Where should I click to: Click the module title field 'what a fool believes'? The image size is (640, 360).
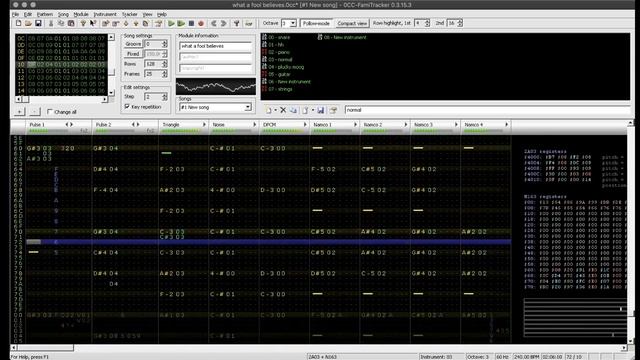(x=215, y=46)
